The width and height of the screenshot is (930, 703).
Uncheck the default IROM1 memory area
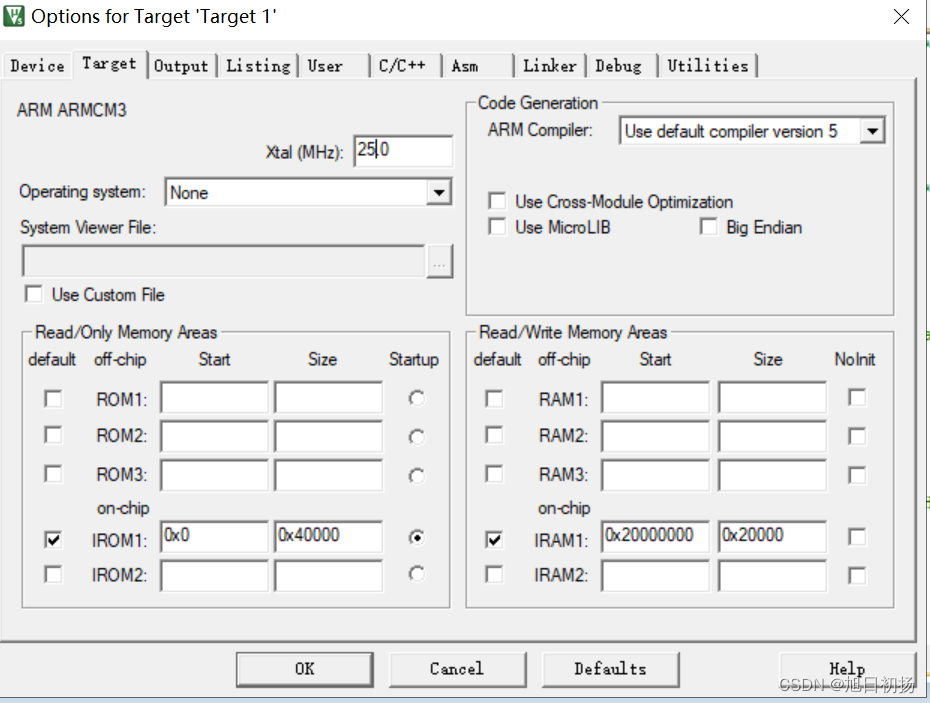pos(53,538)
